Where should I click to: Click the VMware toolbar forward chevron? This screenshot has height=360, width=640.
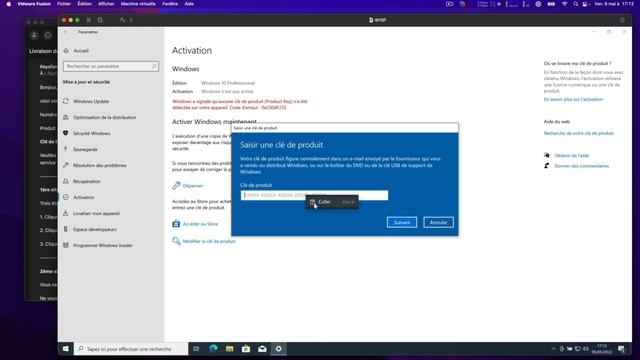pos(131,20)
